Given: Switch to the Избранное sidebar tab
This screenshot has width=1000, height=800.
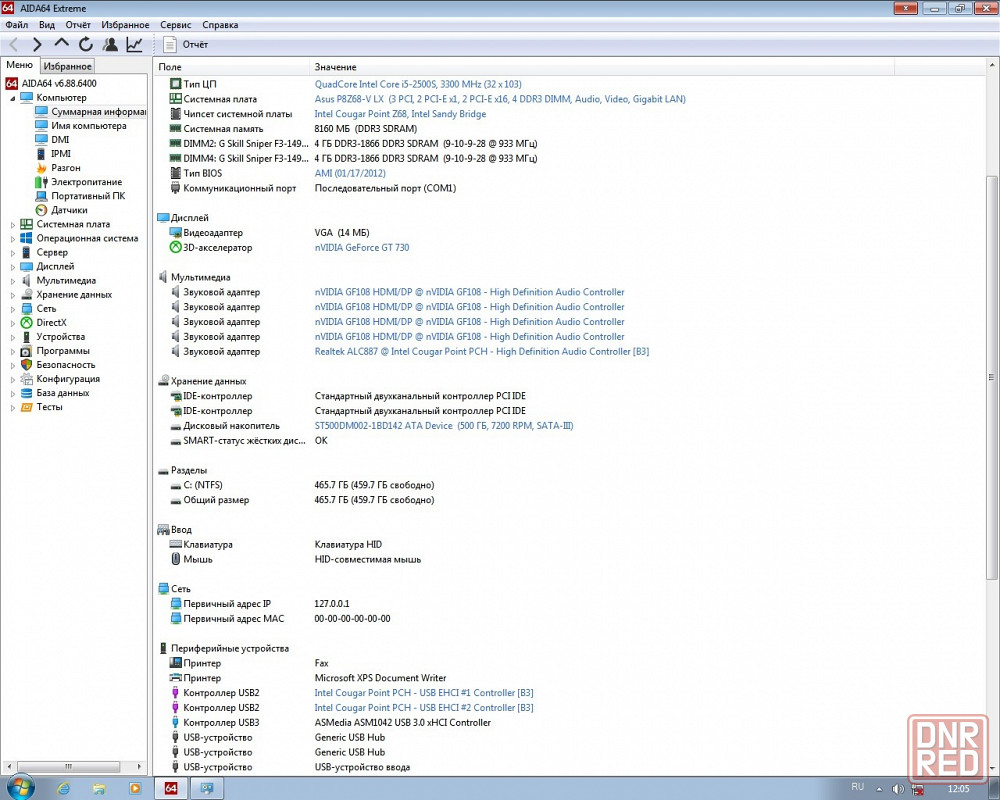Looking at the screenshot, I should (68, 66).
